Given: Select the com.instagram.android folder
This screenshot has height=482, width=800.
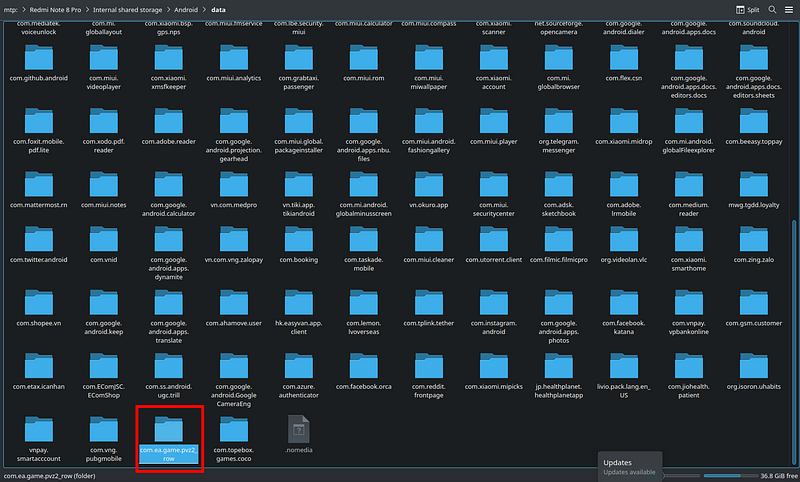Looking at the screenshot, I should click(x=494, y=312).
